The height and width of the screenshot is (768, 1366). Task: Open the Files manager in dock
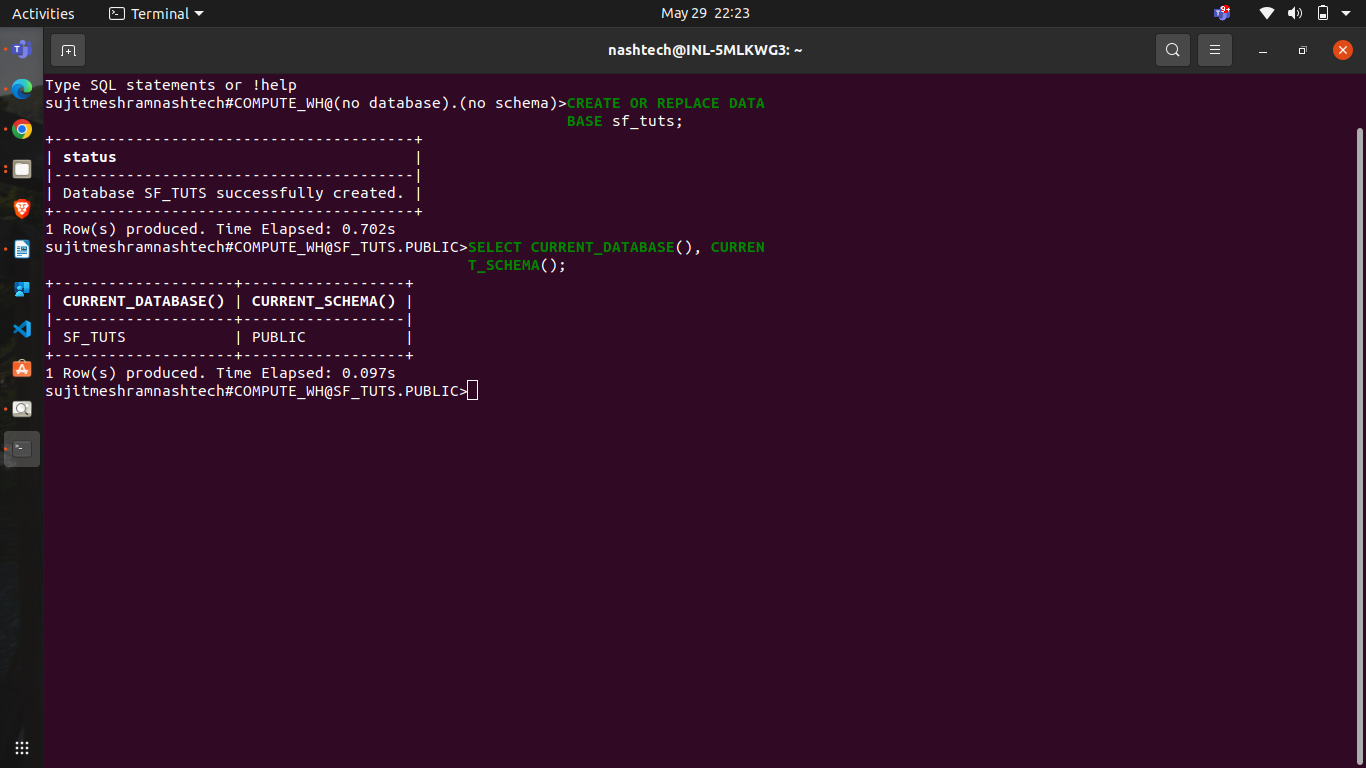click(22, 169)
